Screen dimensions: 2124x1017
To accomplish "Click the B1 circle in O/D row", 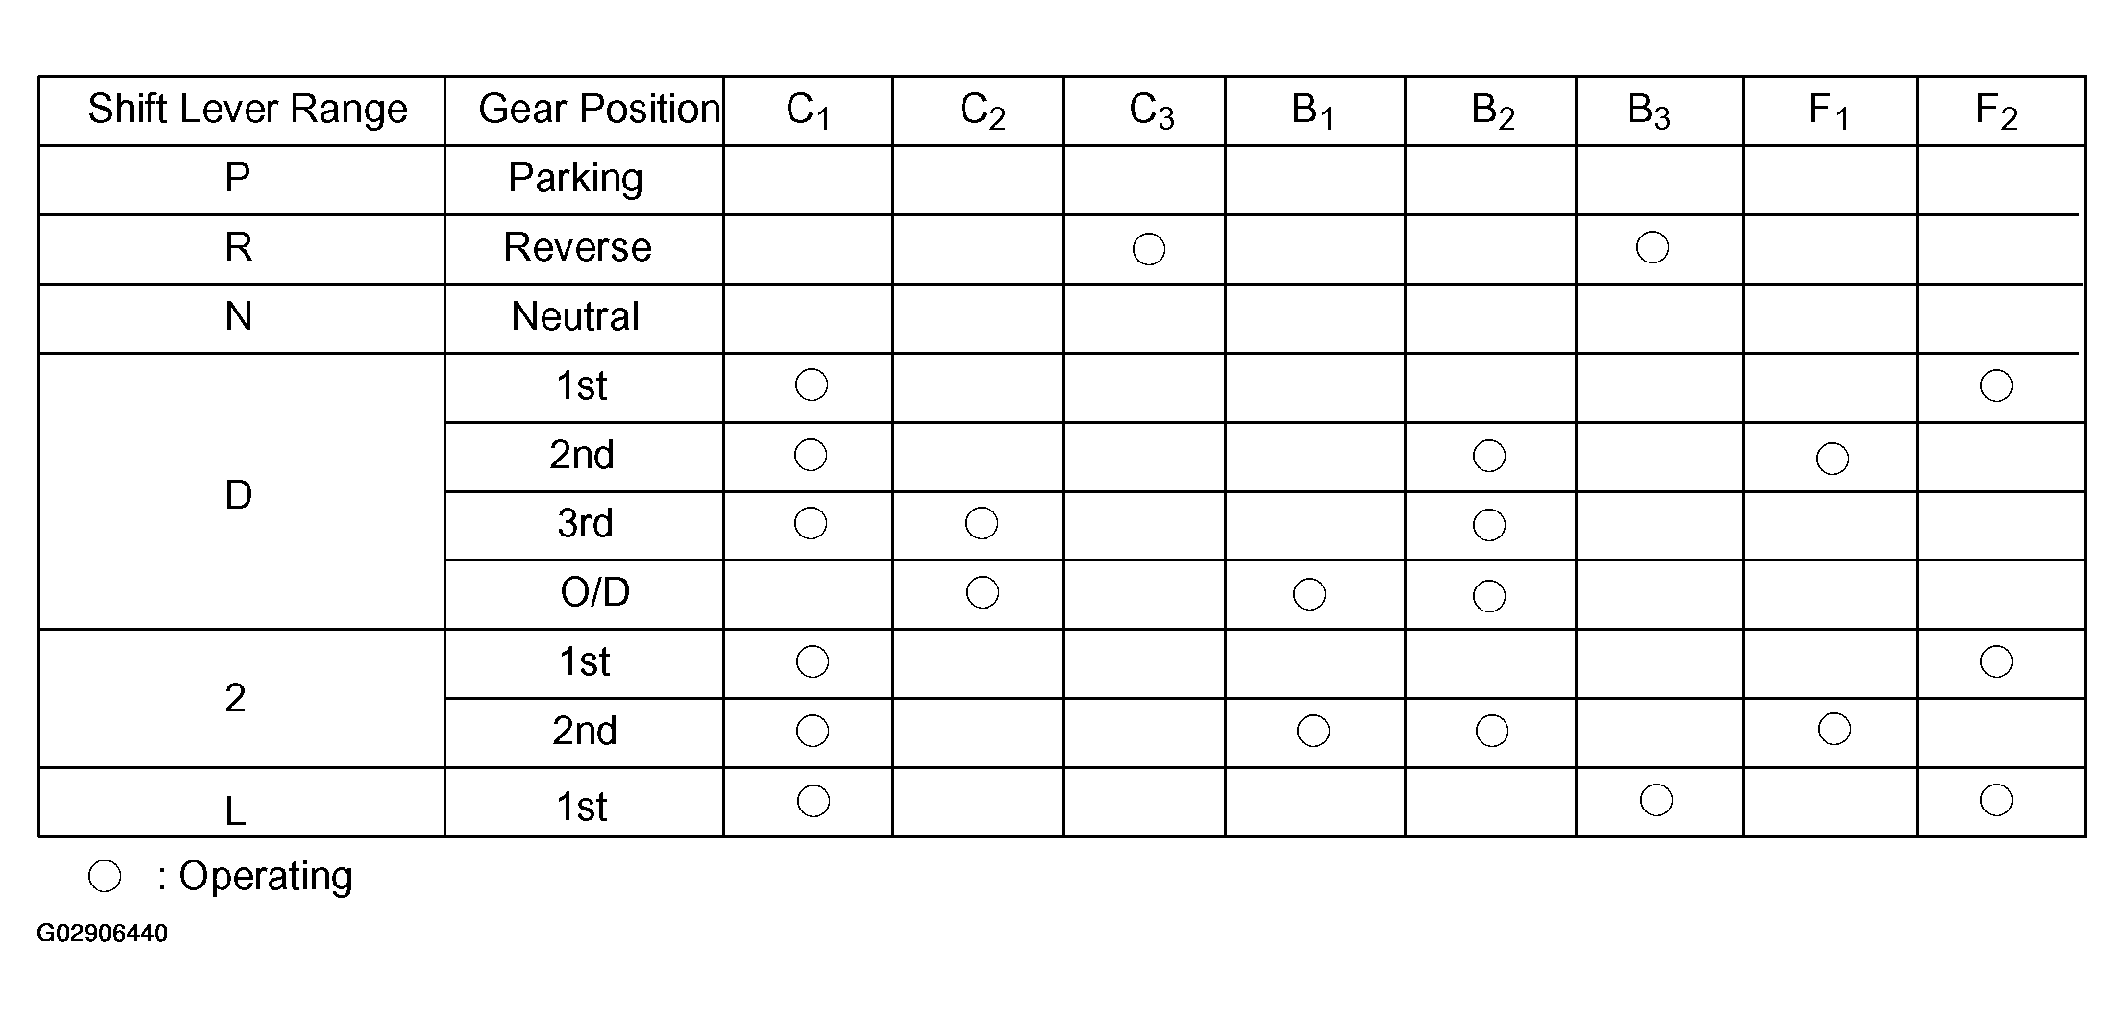I will [x=1309, y=595].
